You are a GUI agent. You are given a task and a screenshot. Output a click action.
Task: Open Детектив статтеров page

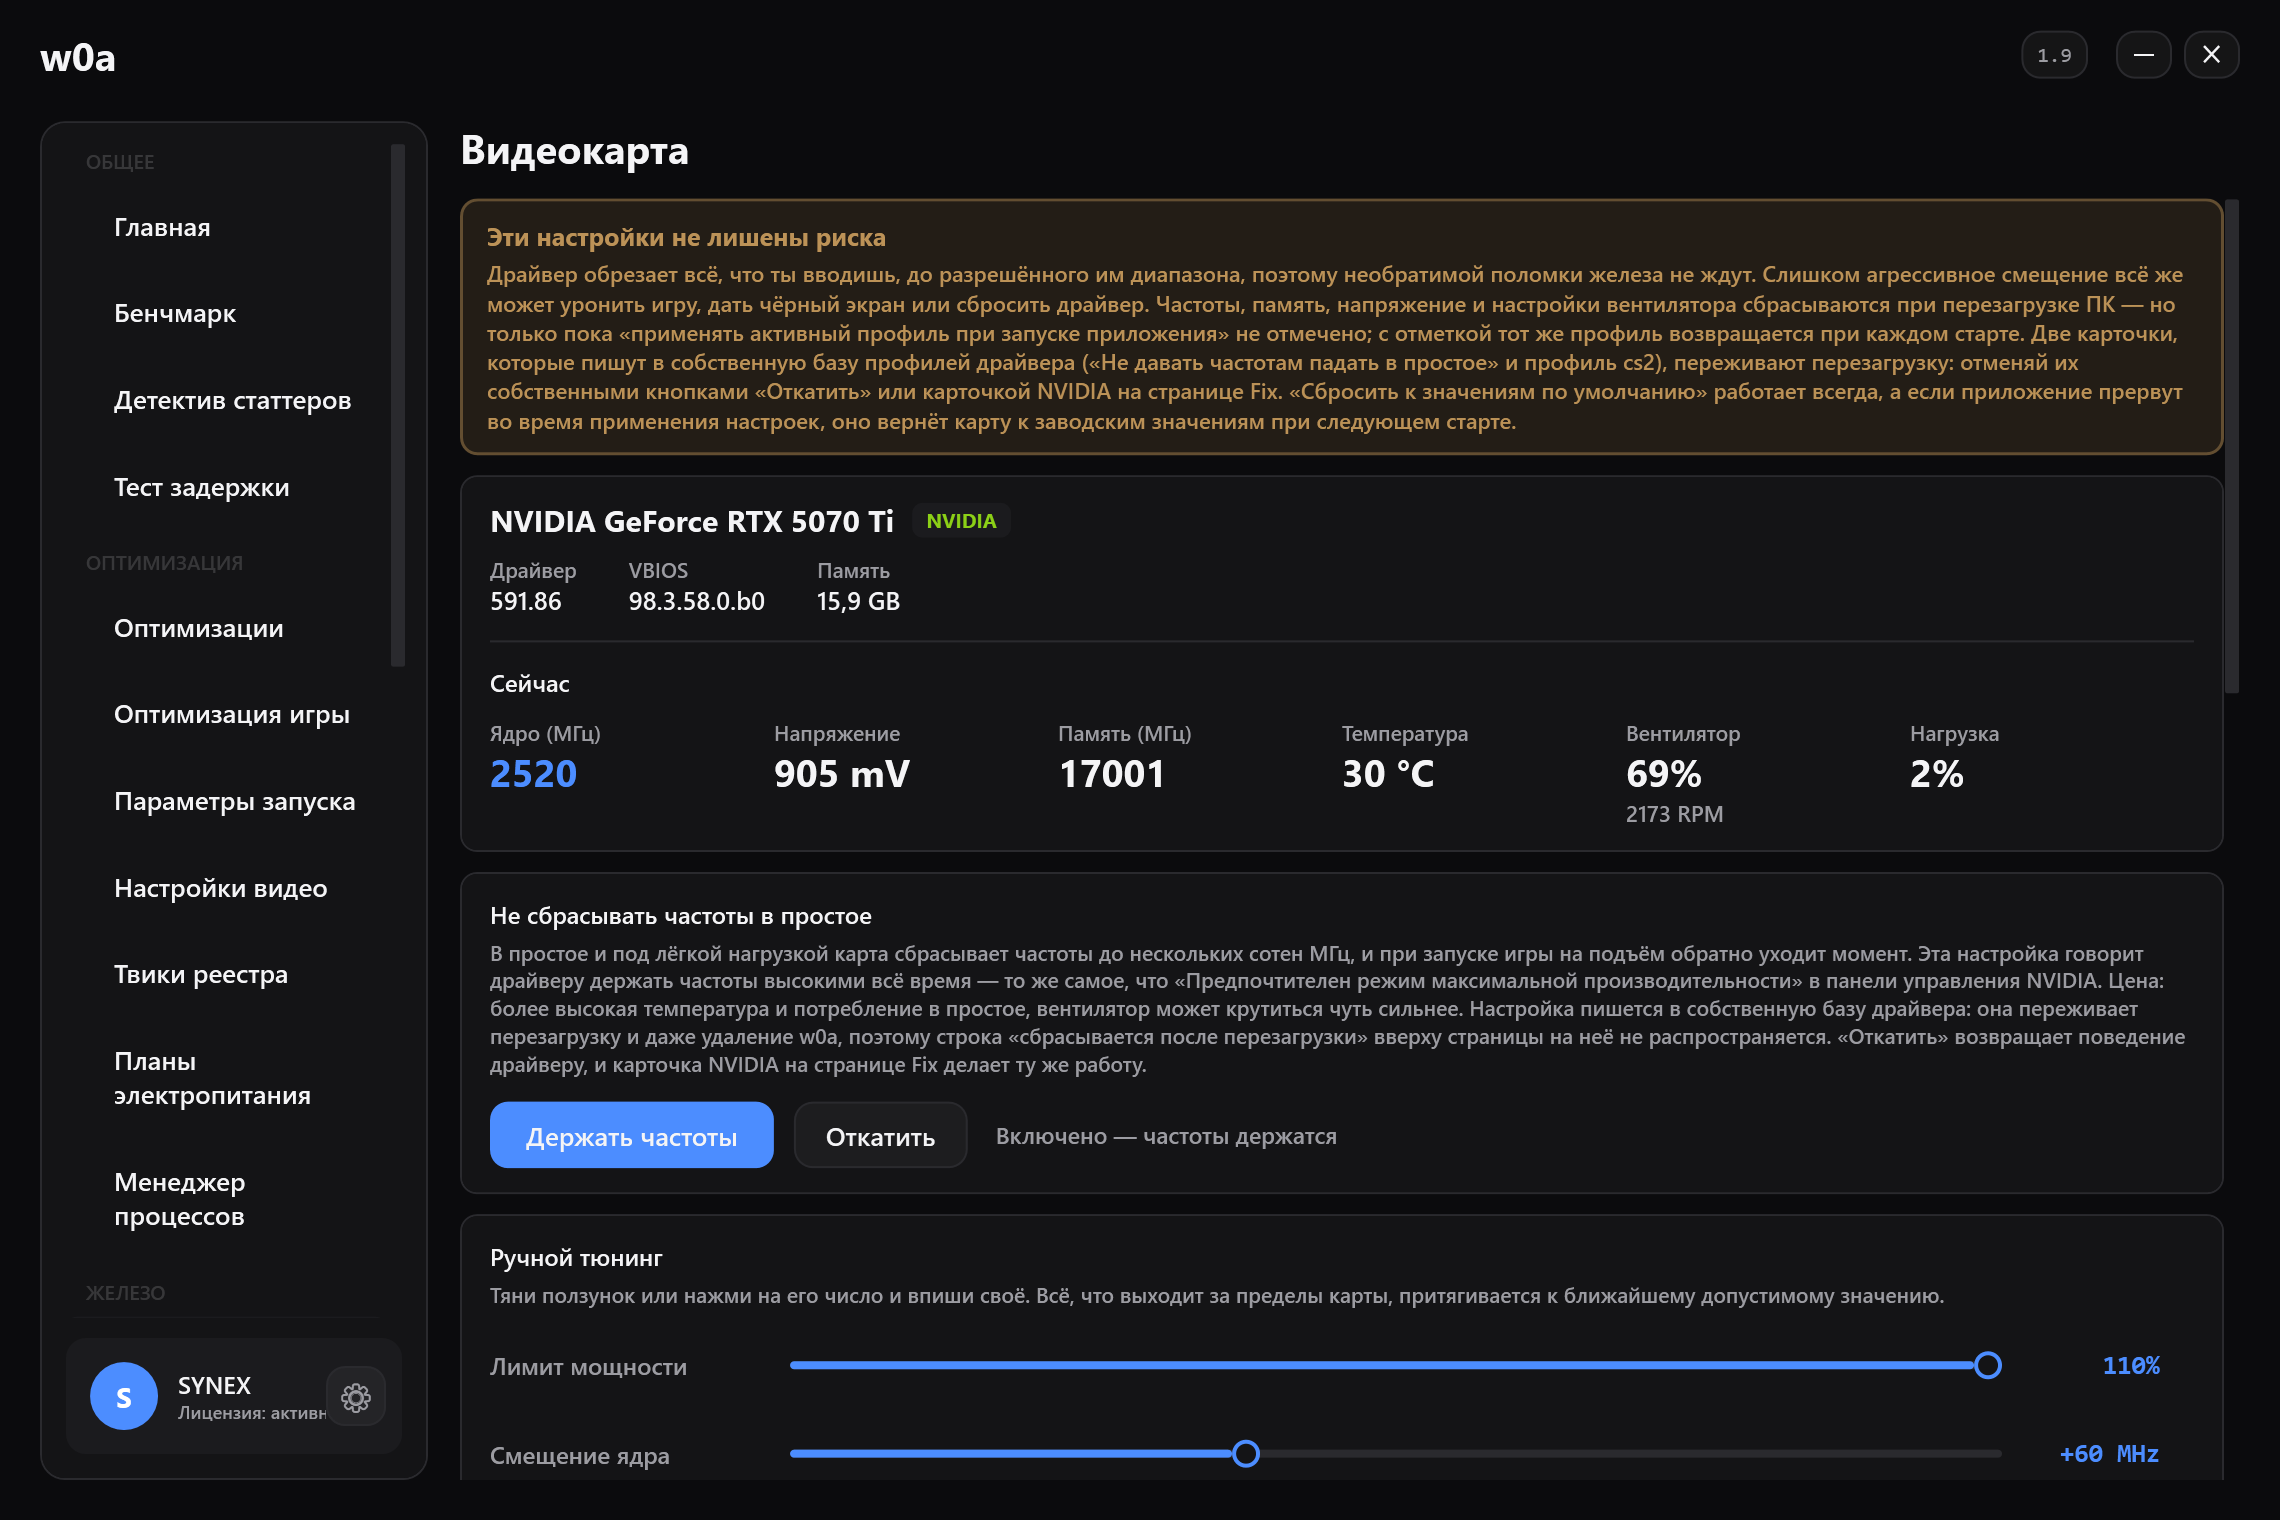232,400
